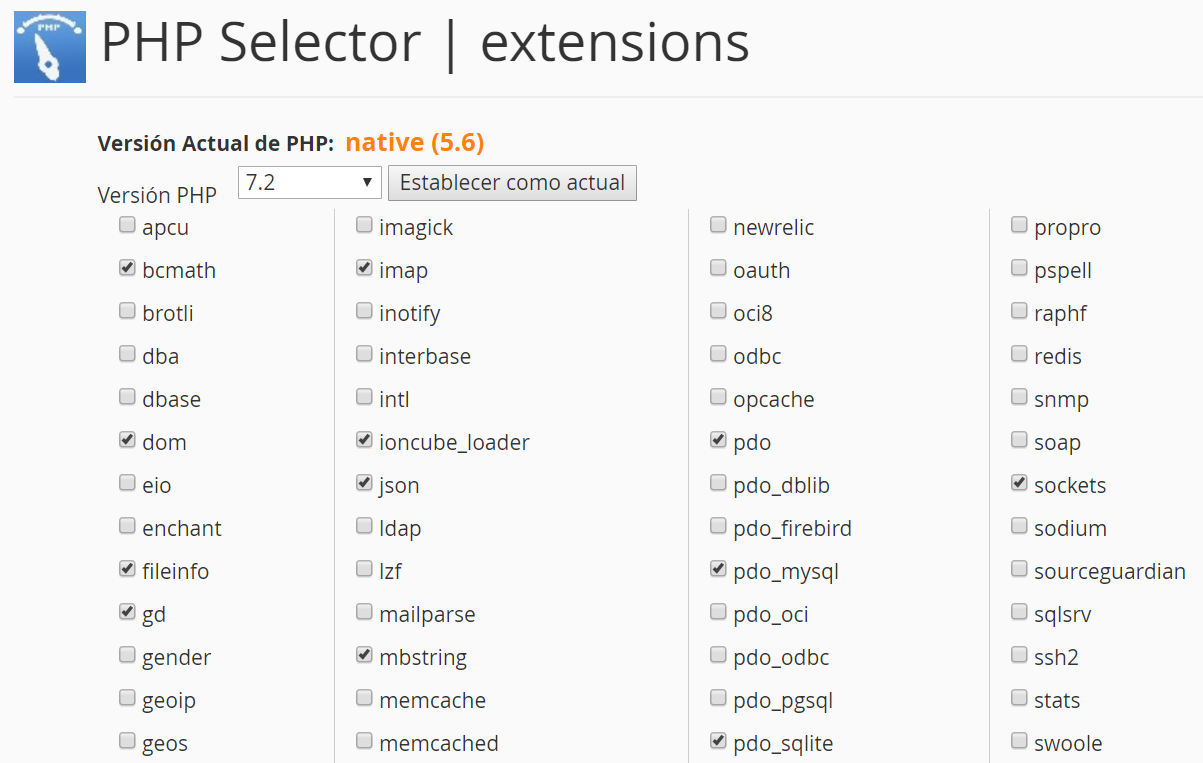Screen dimensions: 1203x763
Task: Enable the redis extension
Action: pyautogui.click(x=1019, y=354)
